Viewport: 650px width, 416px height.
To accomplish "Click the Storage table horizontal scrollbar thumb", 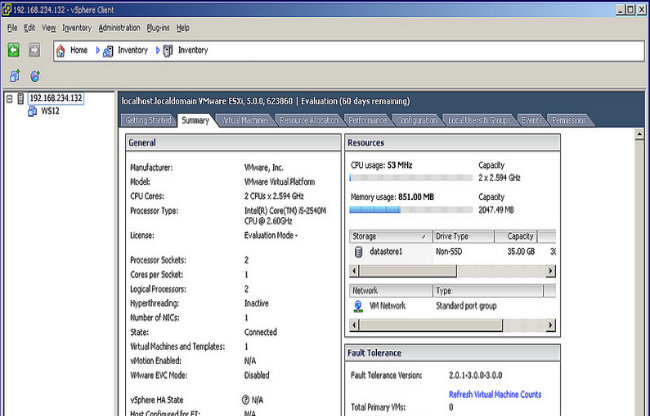I will click(407, 271).
